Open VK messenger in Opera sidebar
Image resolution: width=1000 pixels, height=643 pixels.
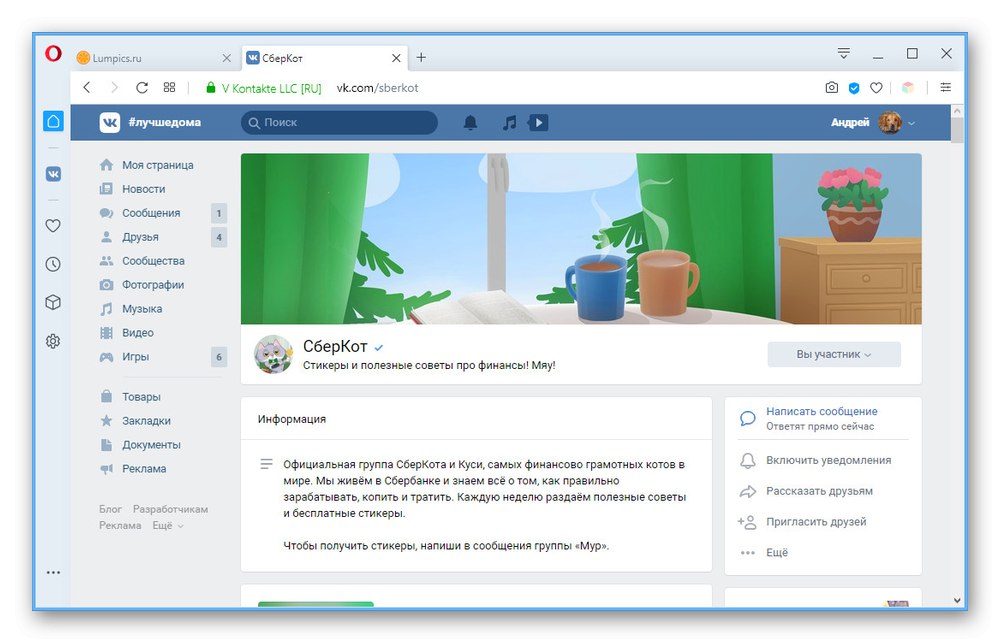pyautogui.click(x=54, y=174)
